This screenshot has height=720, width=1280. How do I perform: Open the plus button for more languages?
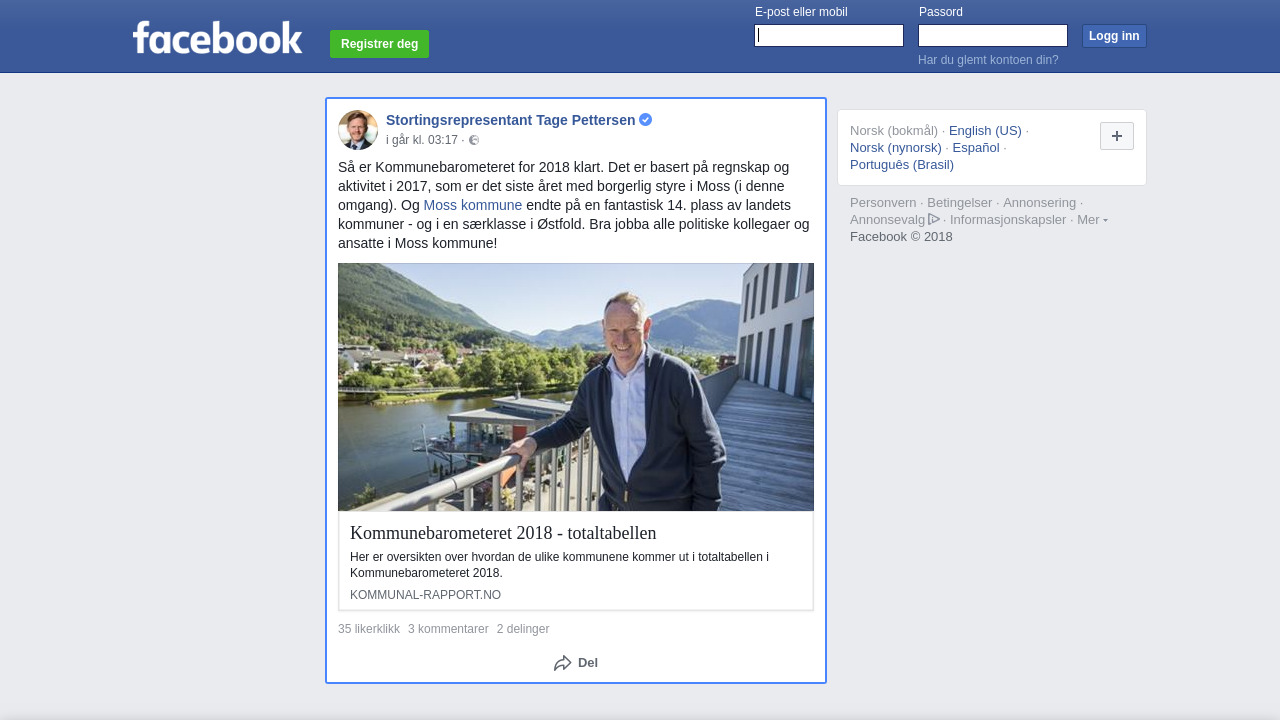pyautogui.click(x=1117, y=136)
